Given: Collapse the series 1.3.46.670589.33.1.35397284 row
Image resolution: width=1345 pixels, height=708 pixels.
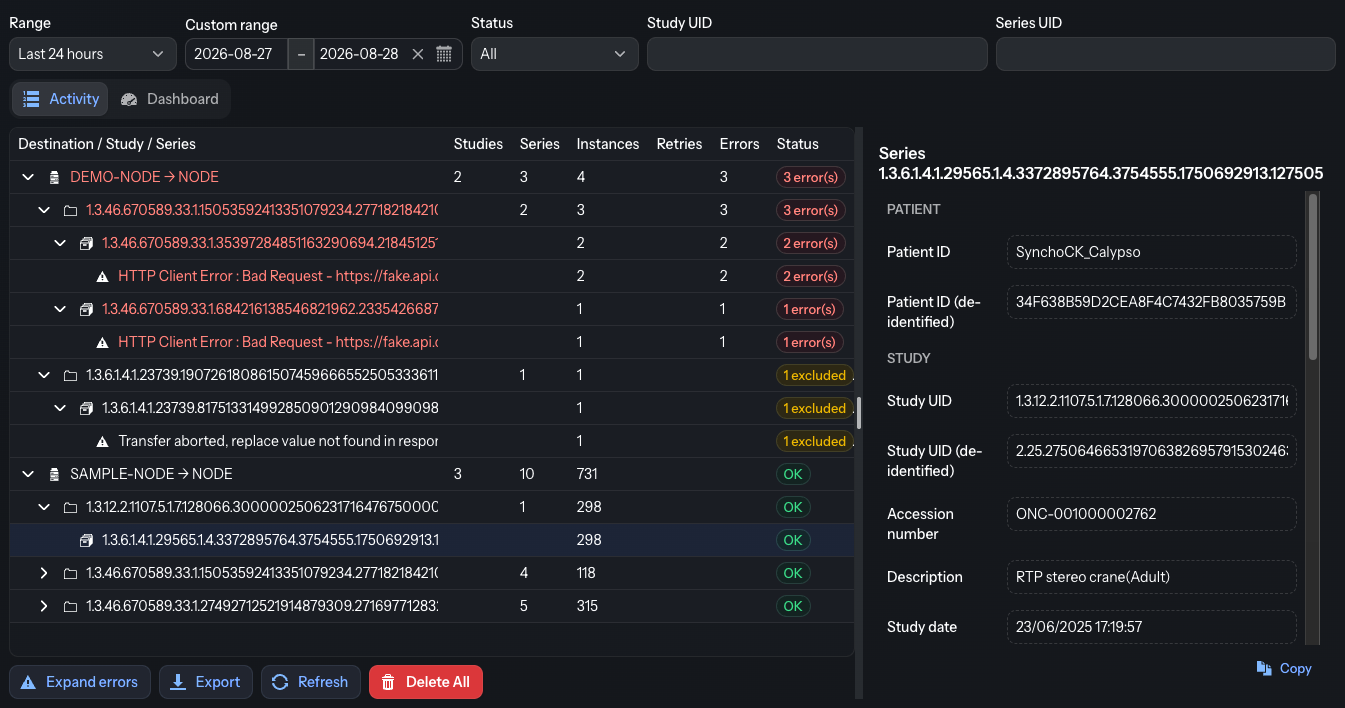Looking at the screenshot, I should coord(60,243).
